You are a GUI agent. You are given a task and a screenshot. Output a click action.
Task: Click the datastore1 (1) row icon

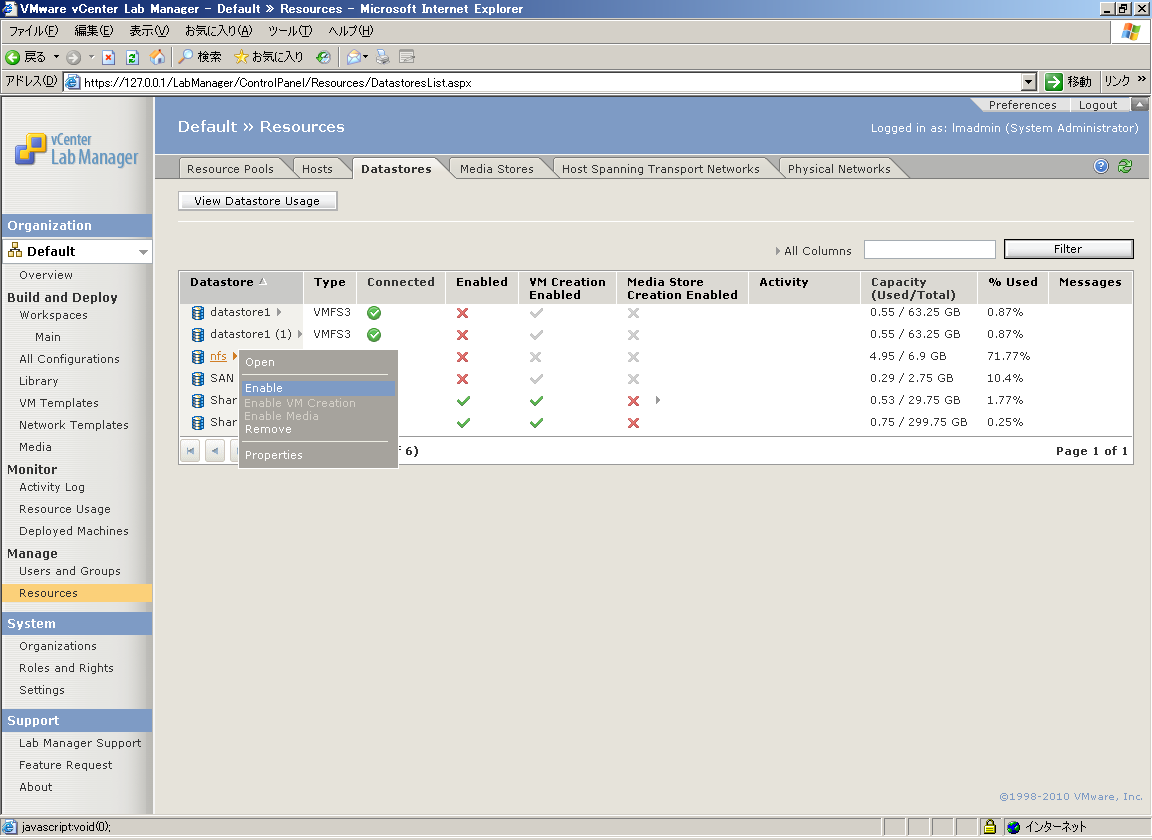point(198,334)
